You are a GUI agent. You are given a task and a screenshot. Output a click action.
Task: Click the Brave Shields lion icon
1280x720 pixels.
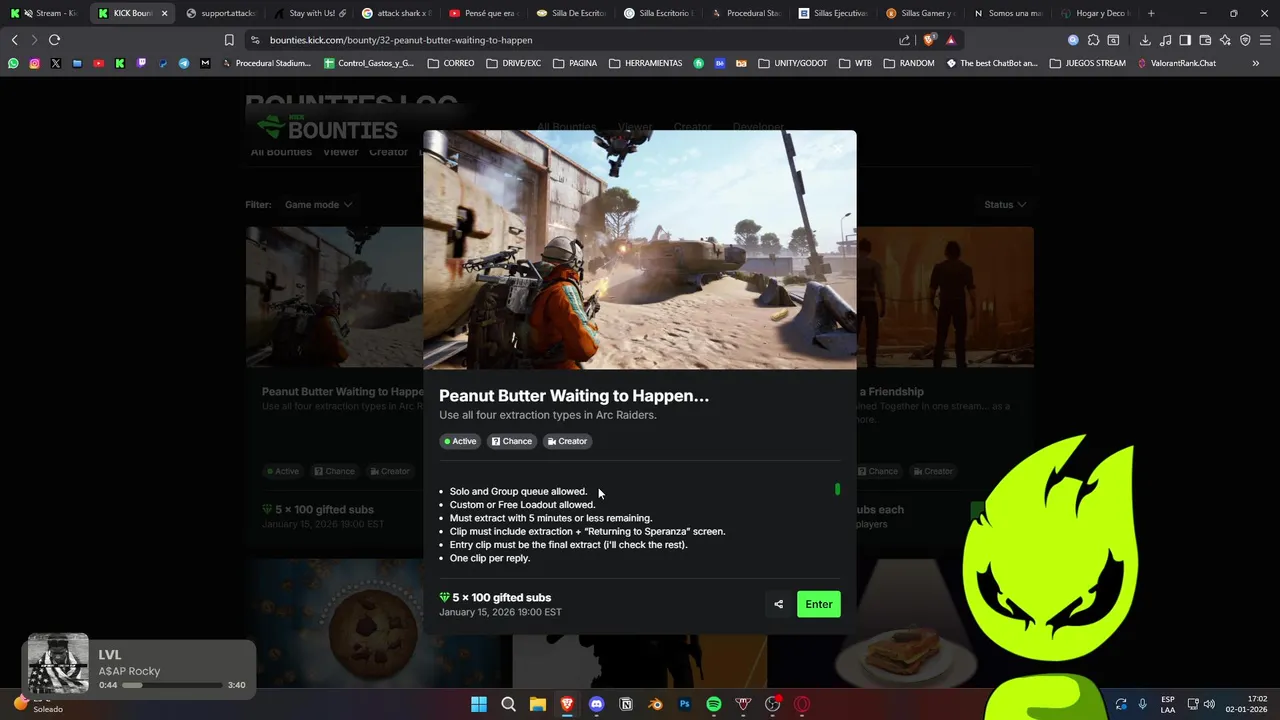click(x=929, y=40)
